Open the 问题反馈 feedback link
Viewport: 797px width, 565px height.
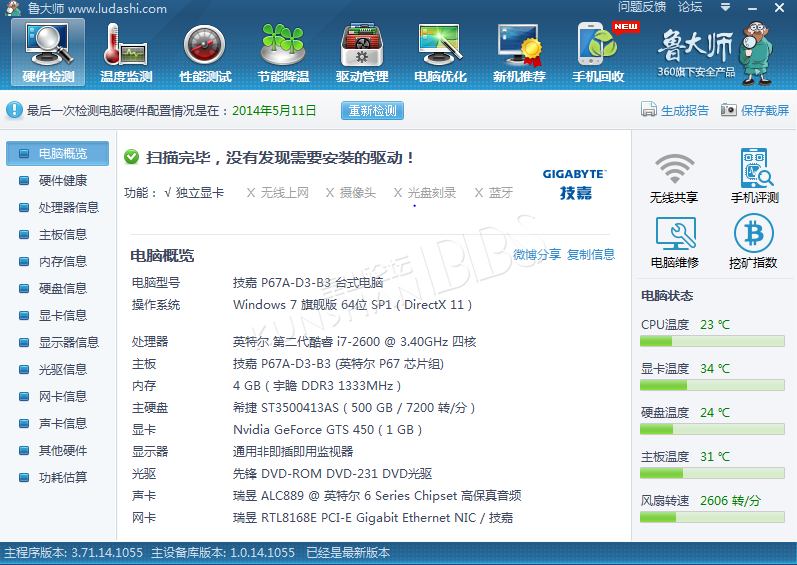click(643, 7)
